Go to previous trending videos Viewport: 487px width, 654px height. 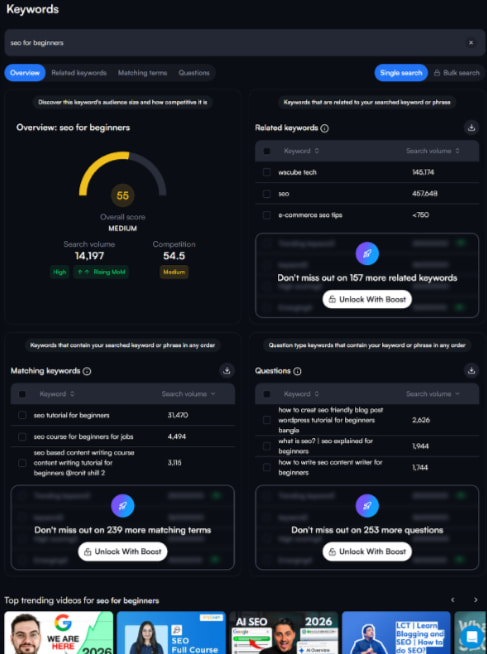tap(453, 600)
